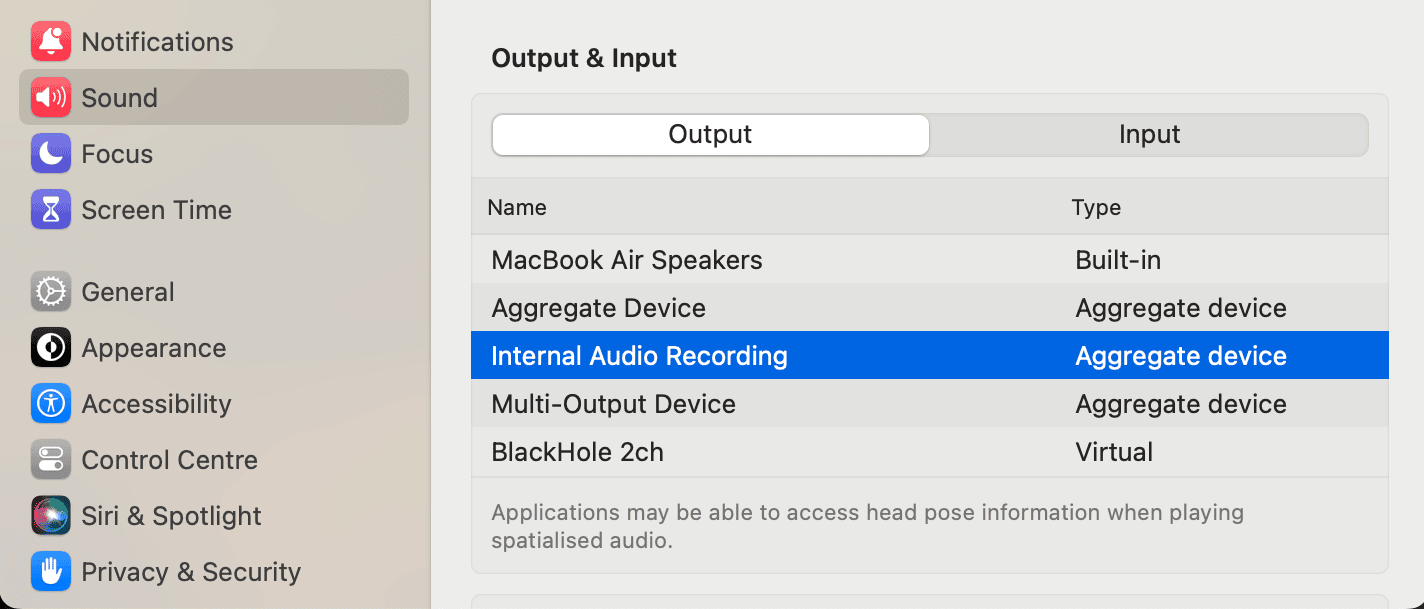
Task: Select the Output tab
Action: (x=710, y=134)
